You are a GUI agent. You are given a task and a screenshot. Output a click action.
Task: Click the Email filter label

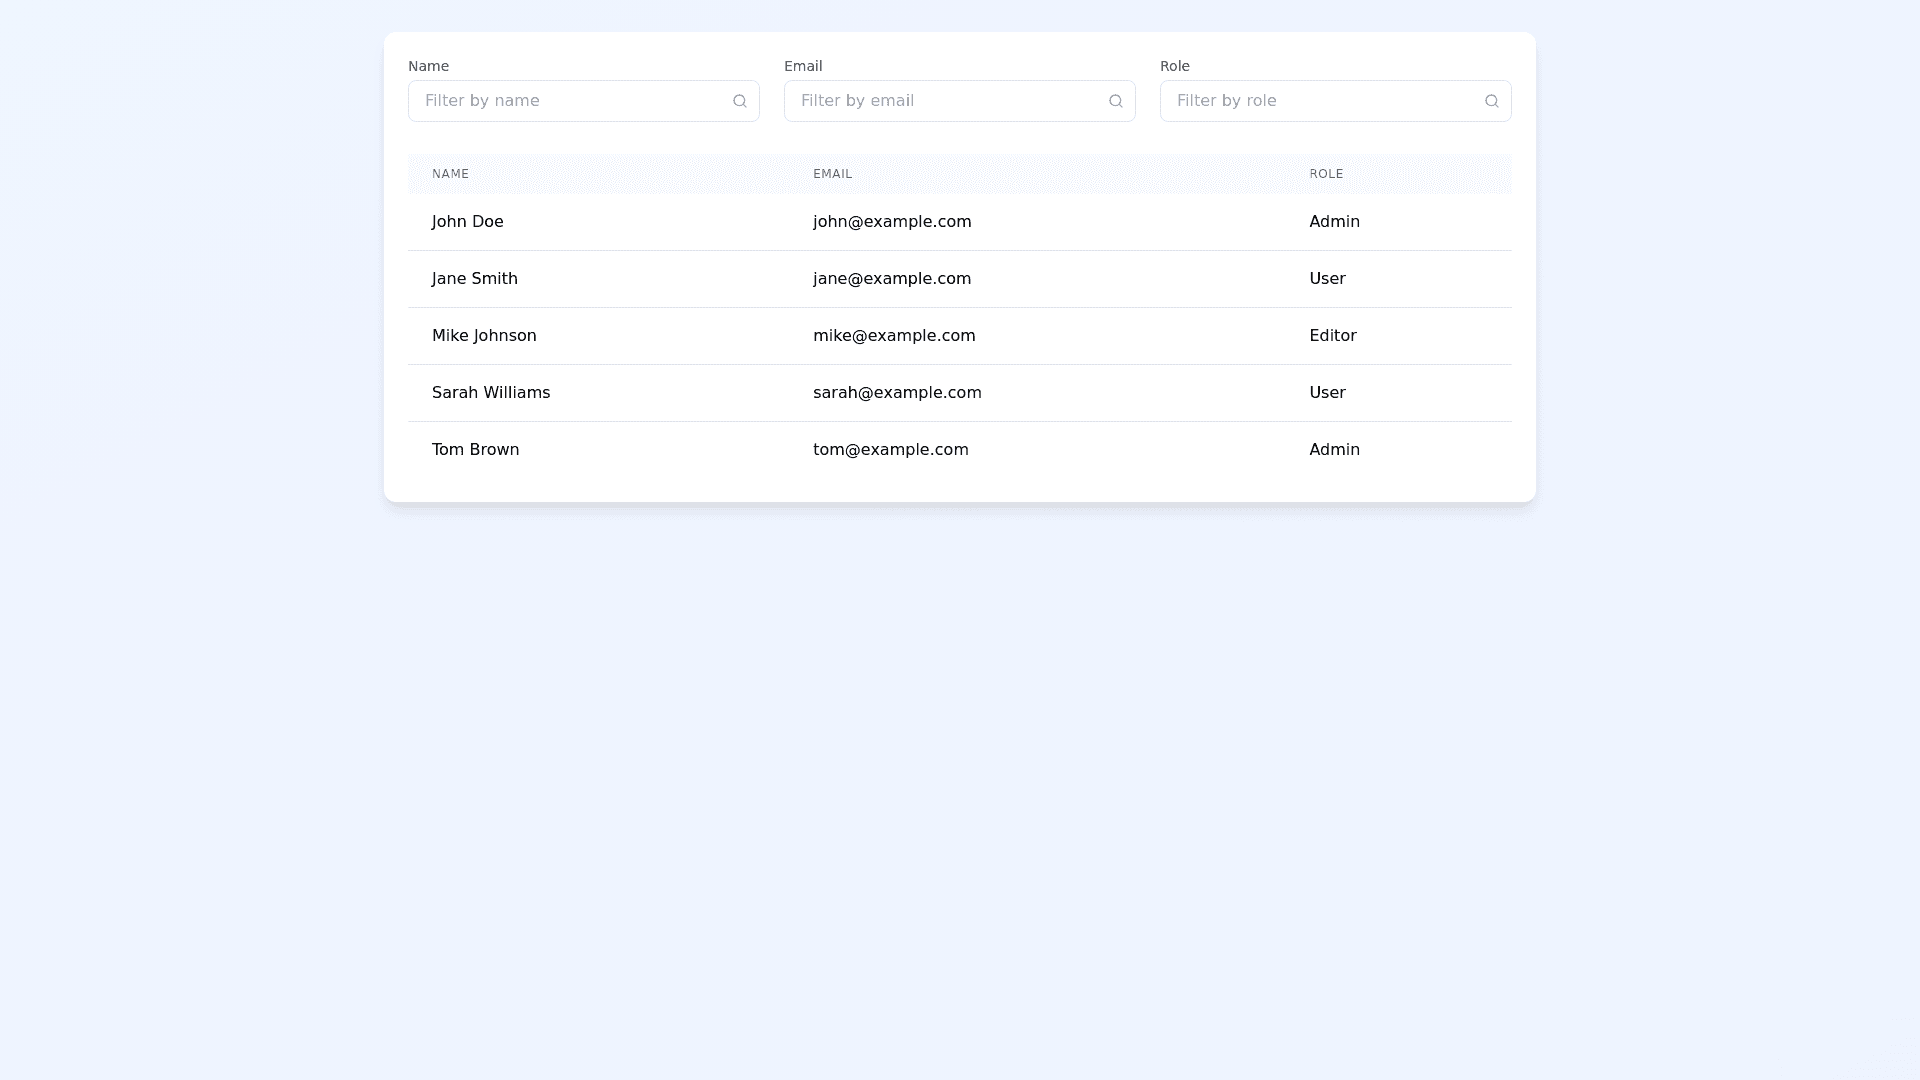[x=803, y=66]
